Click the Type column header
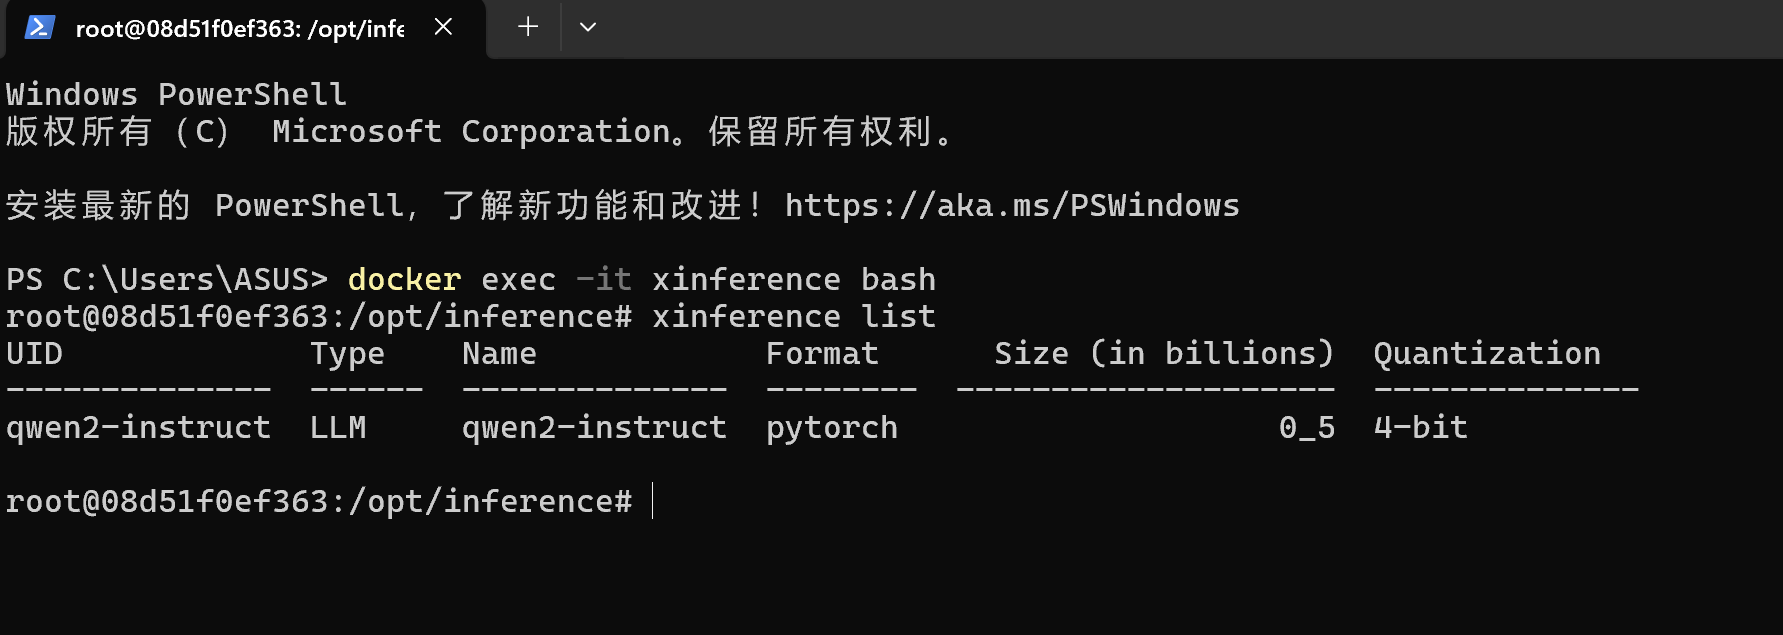The image size is (1783, 635). 347,354
